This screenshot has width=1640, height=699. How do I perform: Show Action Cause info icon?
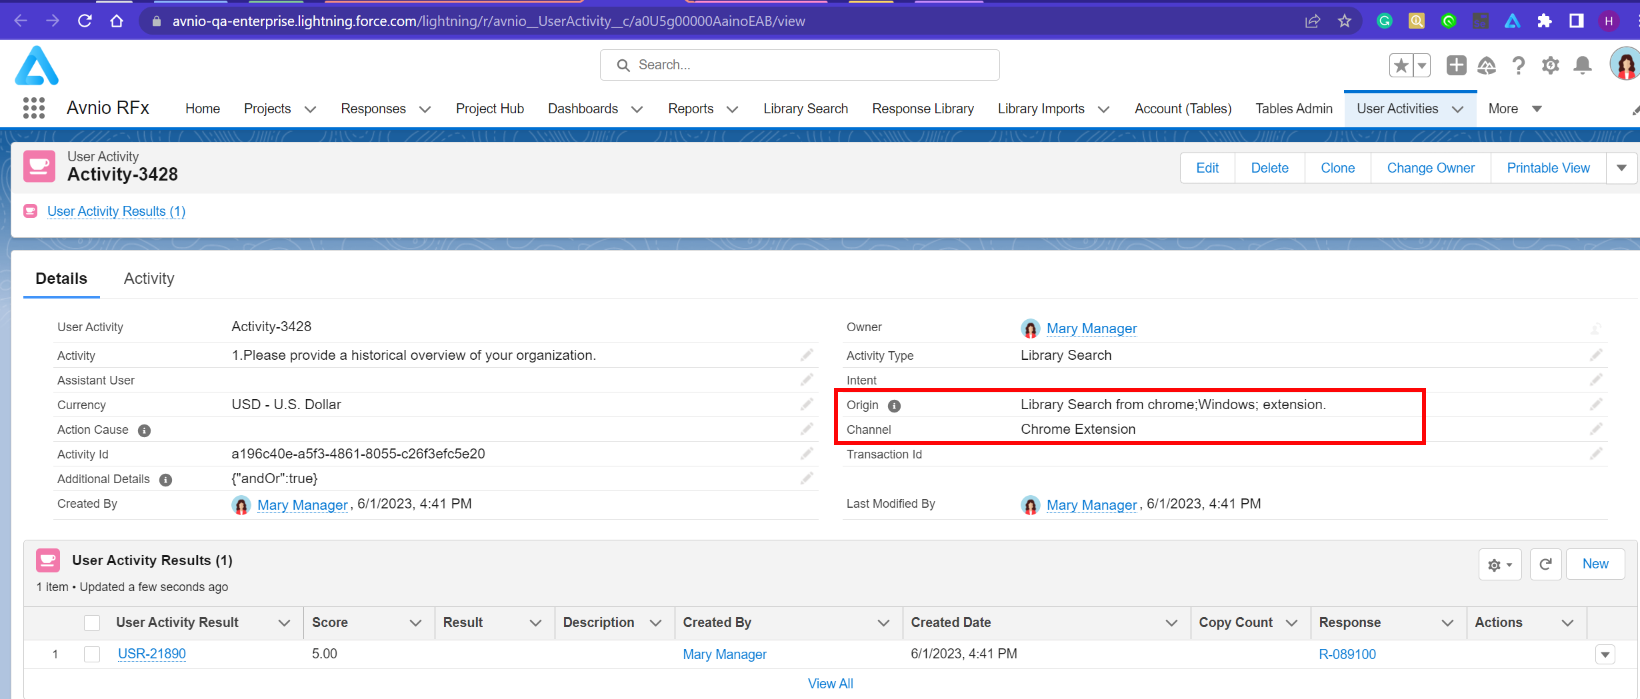coord(144,430)
